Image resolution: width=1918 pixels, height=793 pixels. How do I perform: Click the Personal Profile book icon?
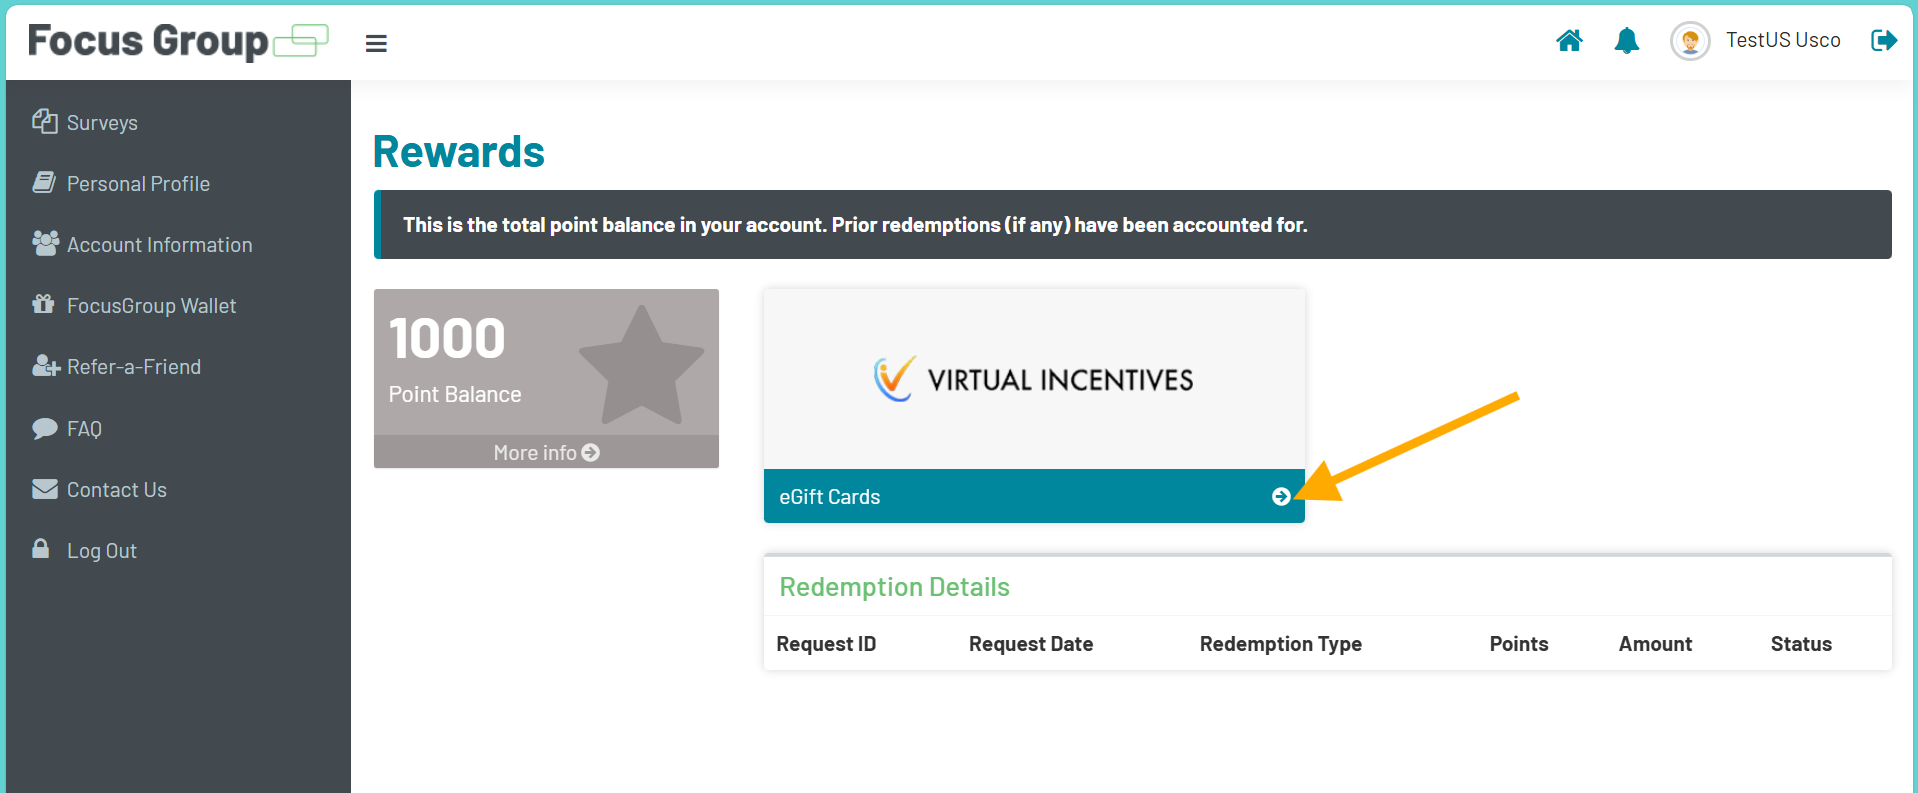(44, 182)
